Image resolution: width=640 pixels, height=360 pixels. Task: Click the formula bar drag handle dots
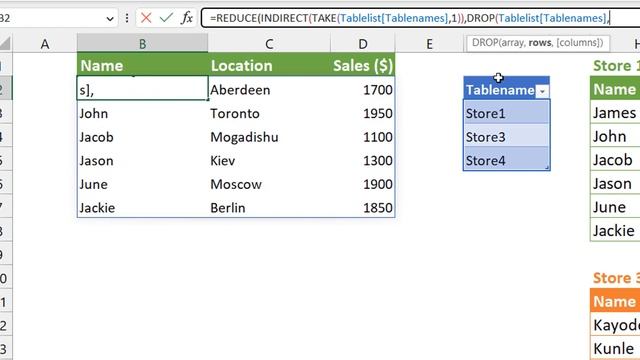[127, 18]
